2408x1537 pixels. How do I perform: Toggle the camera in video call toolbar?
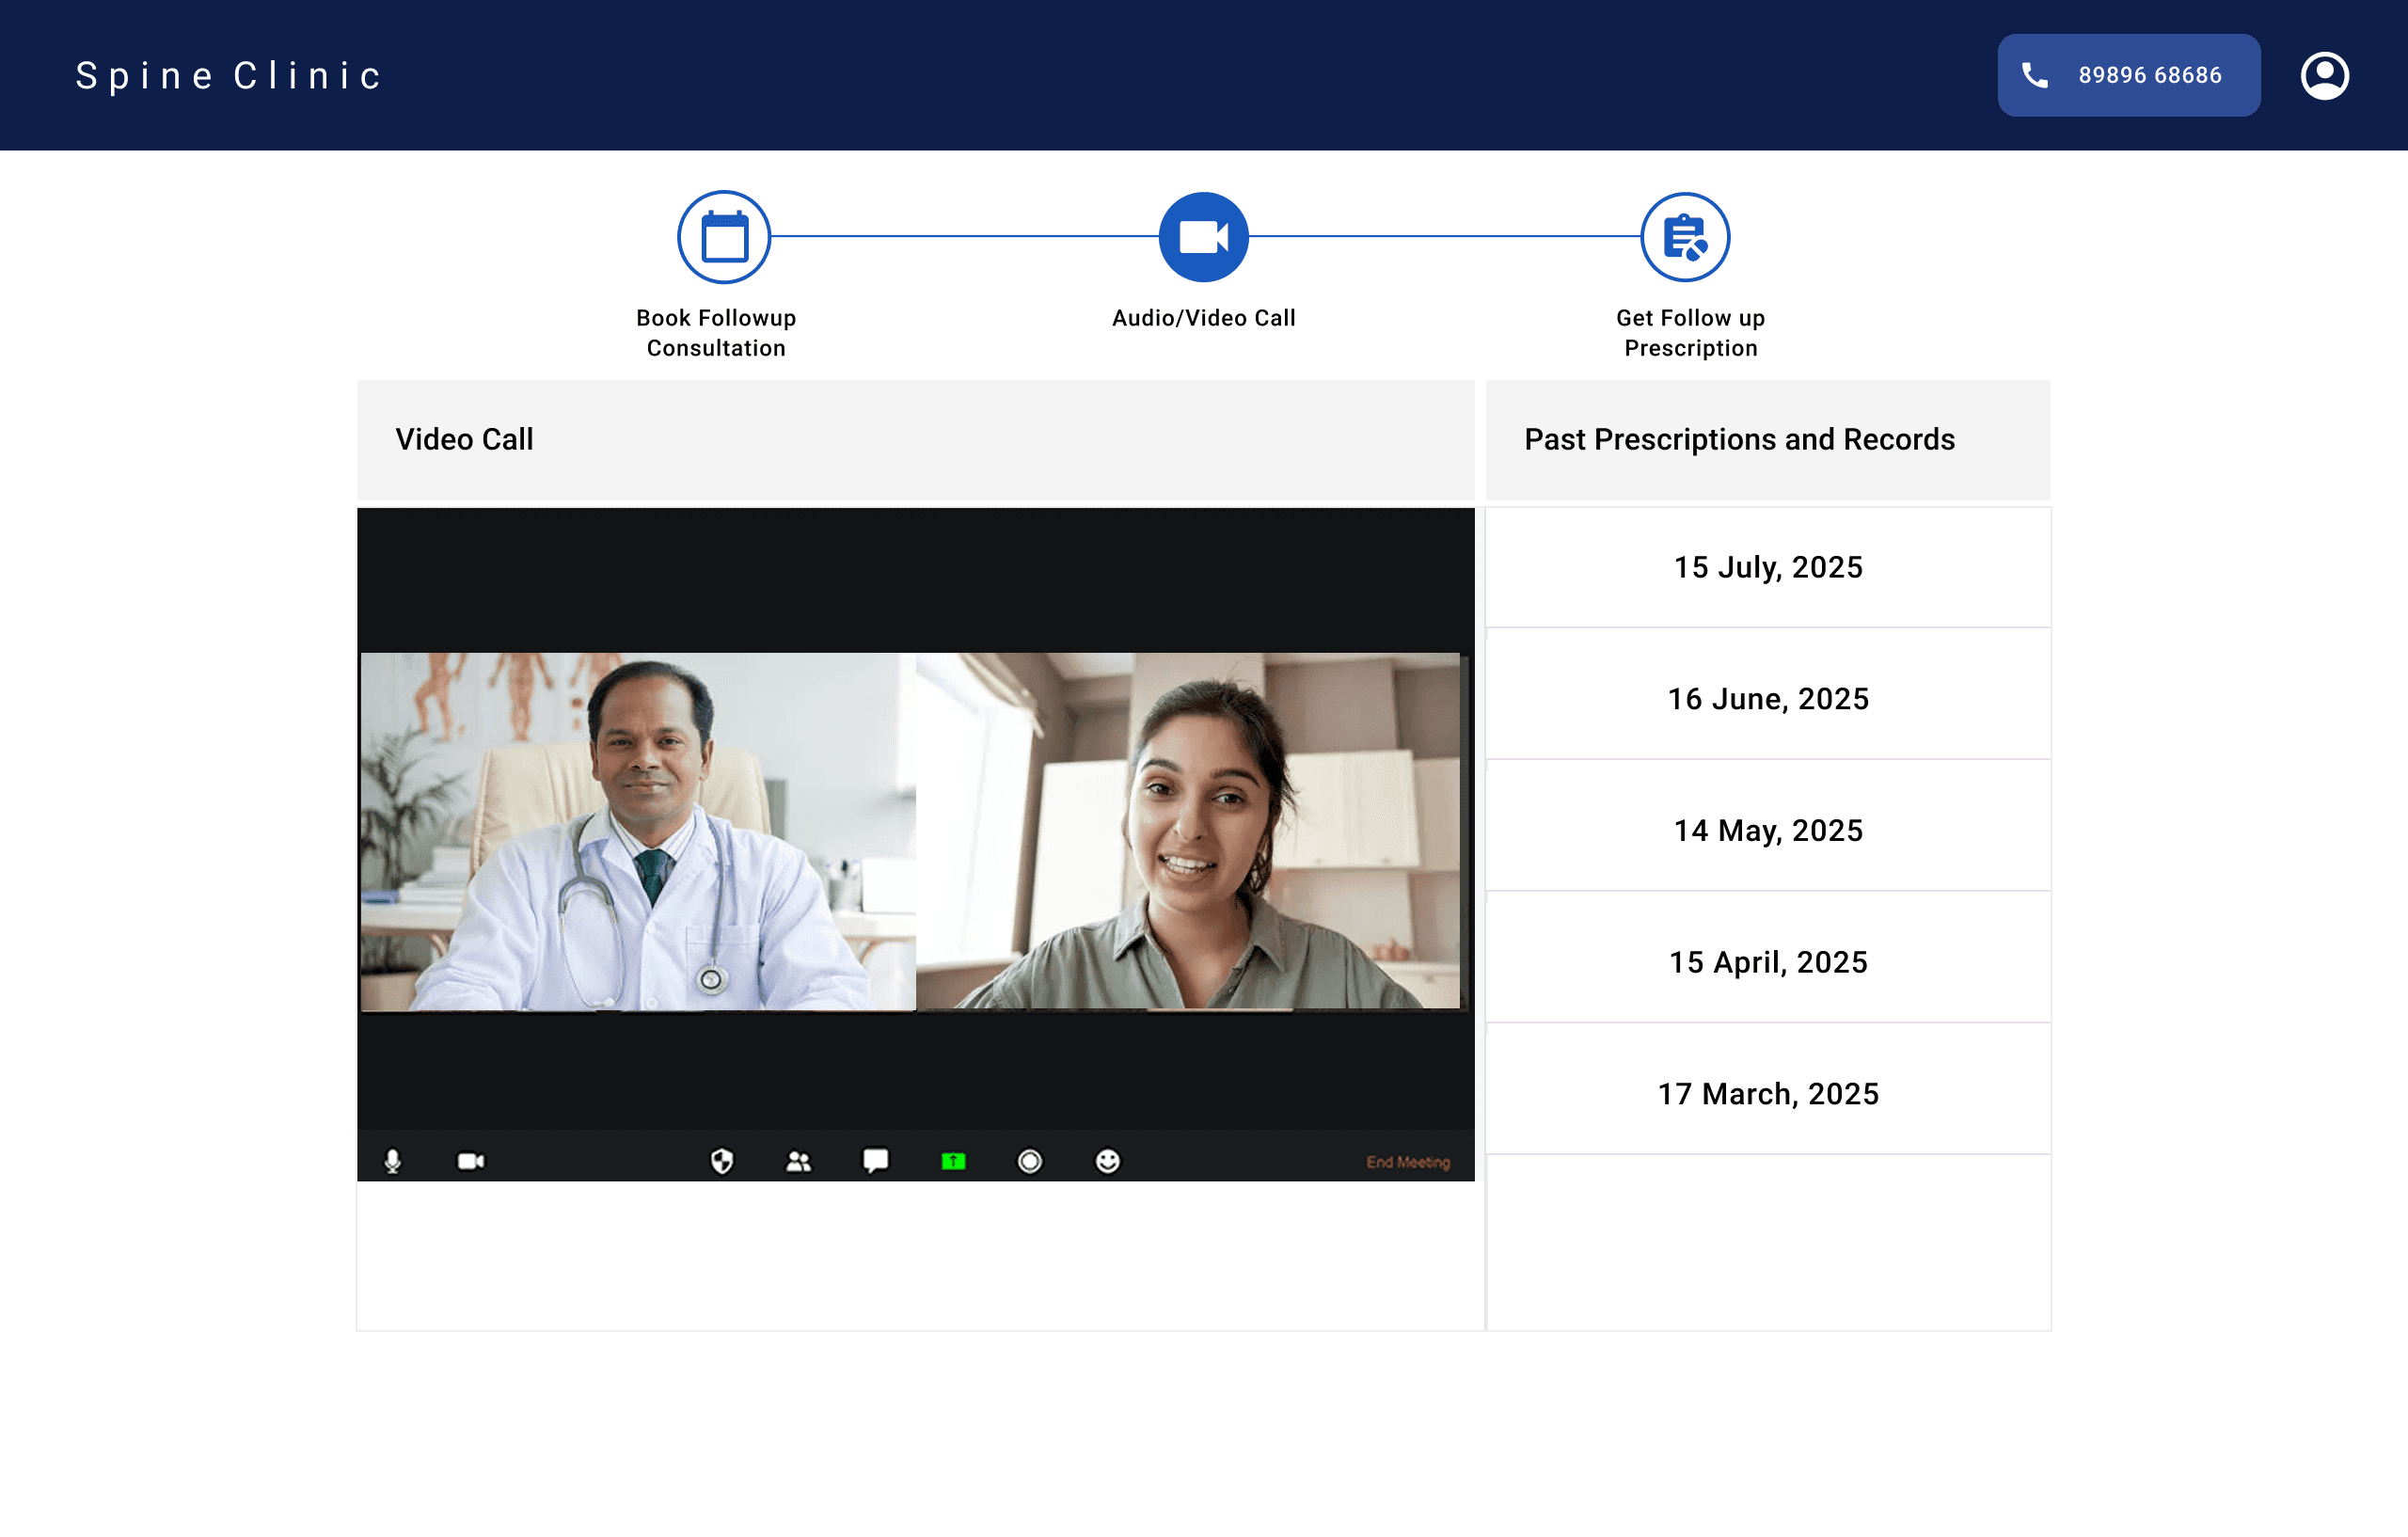click(471, 1161)
